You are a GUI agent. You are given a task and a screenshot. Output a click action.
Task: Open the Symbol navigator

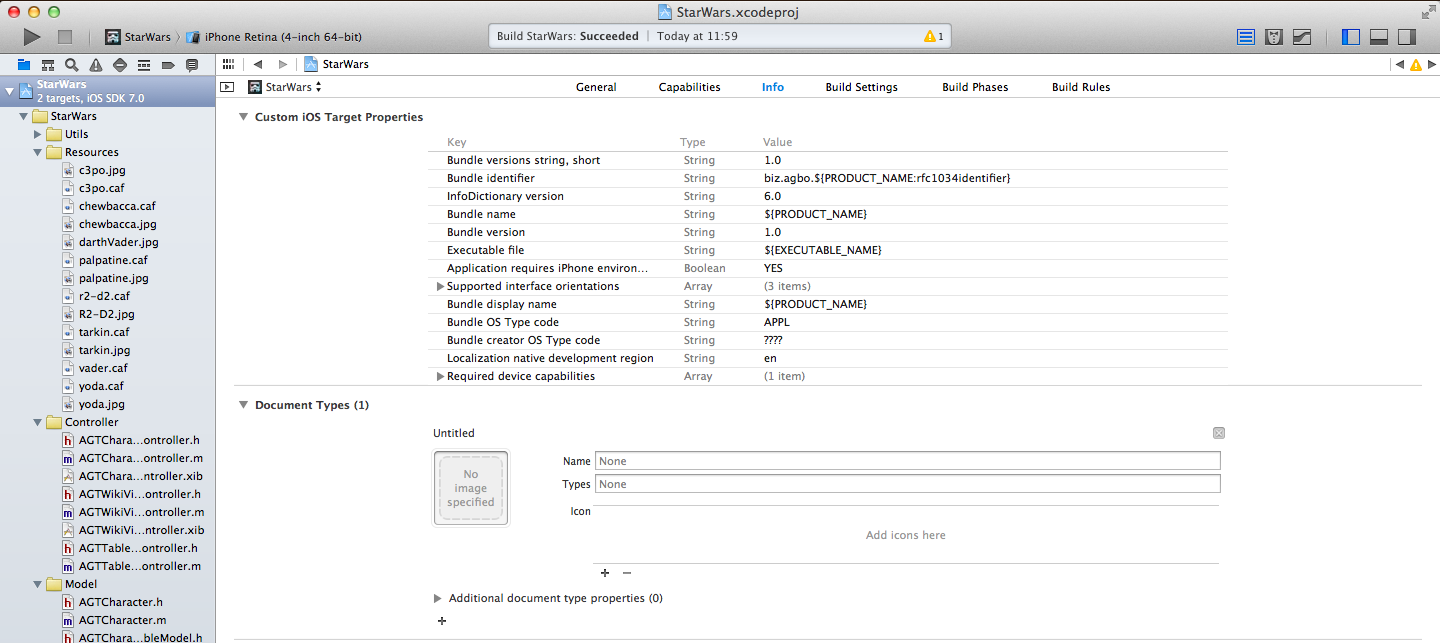(x=47, y=64)
